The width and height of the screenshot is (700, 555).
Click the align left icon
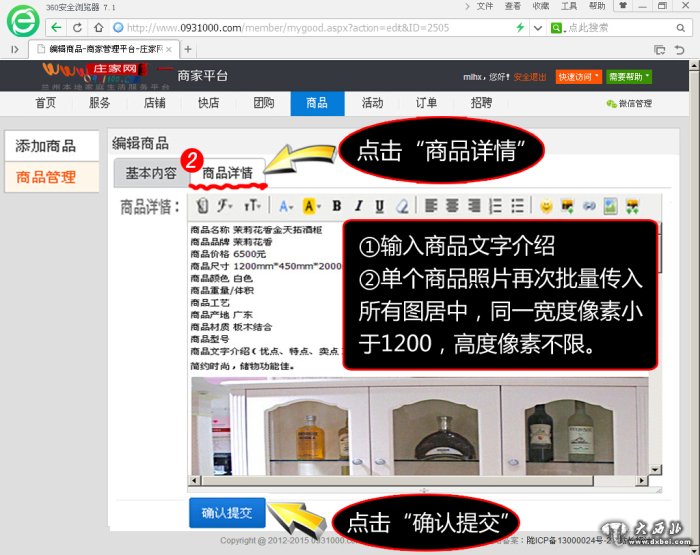pyautogui.click(x=430, y=206)
